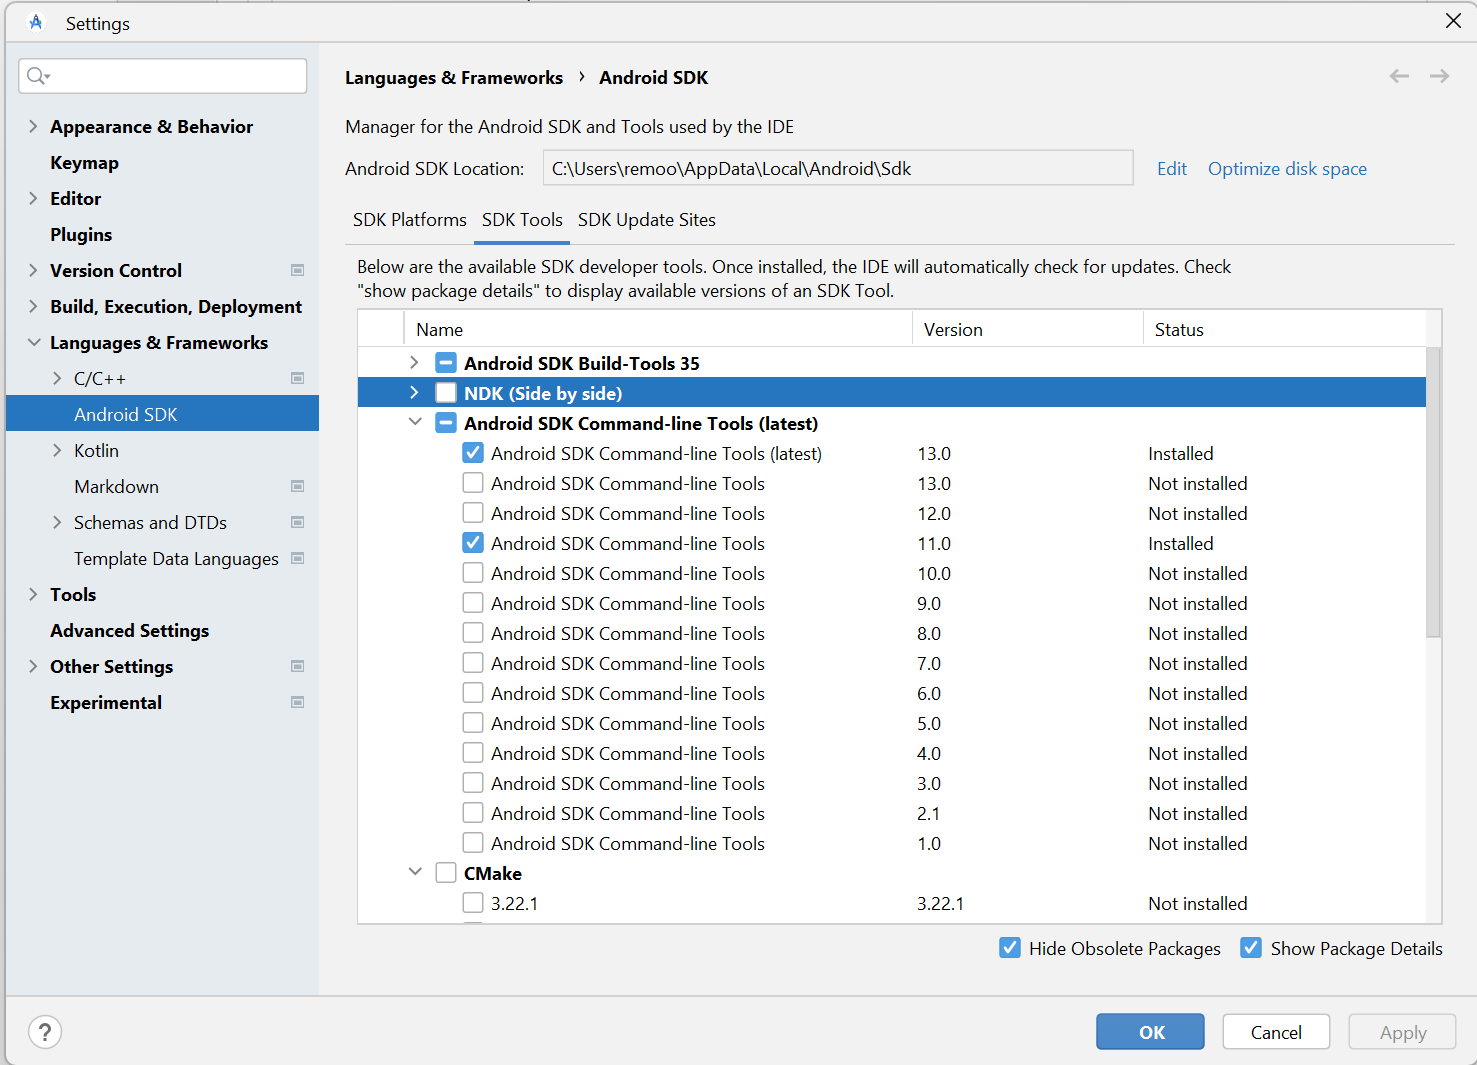Switch to SDK Platforms tab
The width and height of the screenshot is (1477, 1065).
coord(410,220)
